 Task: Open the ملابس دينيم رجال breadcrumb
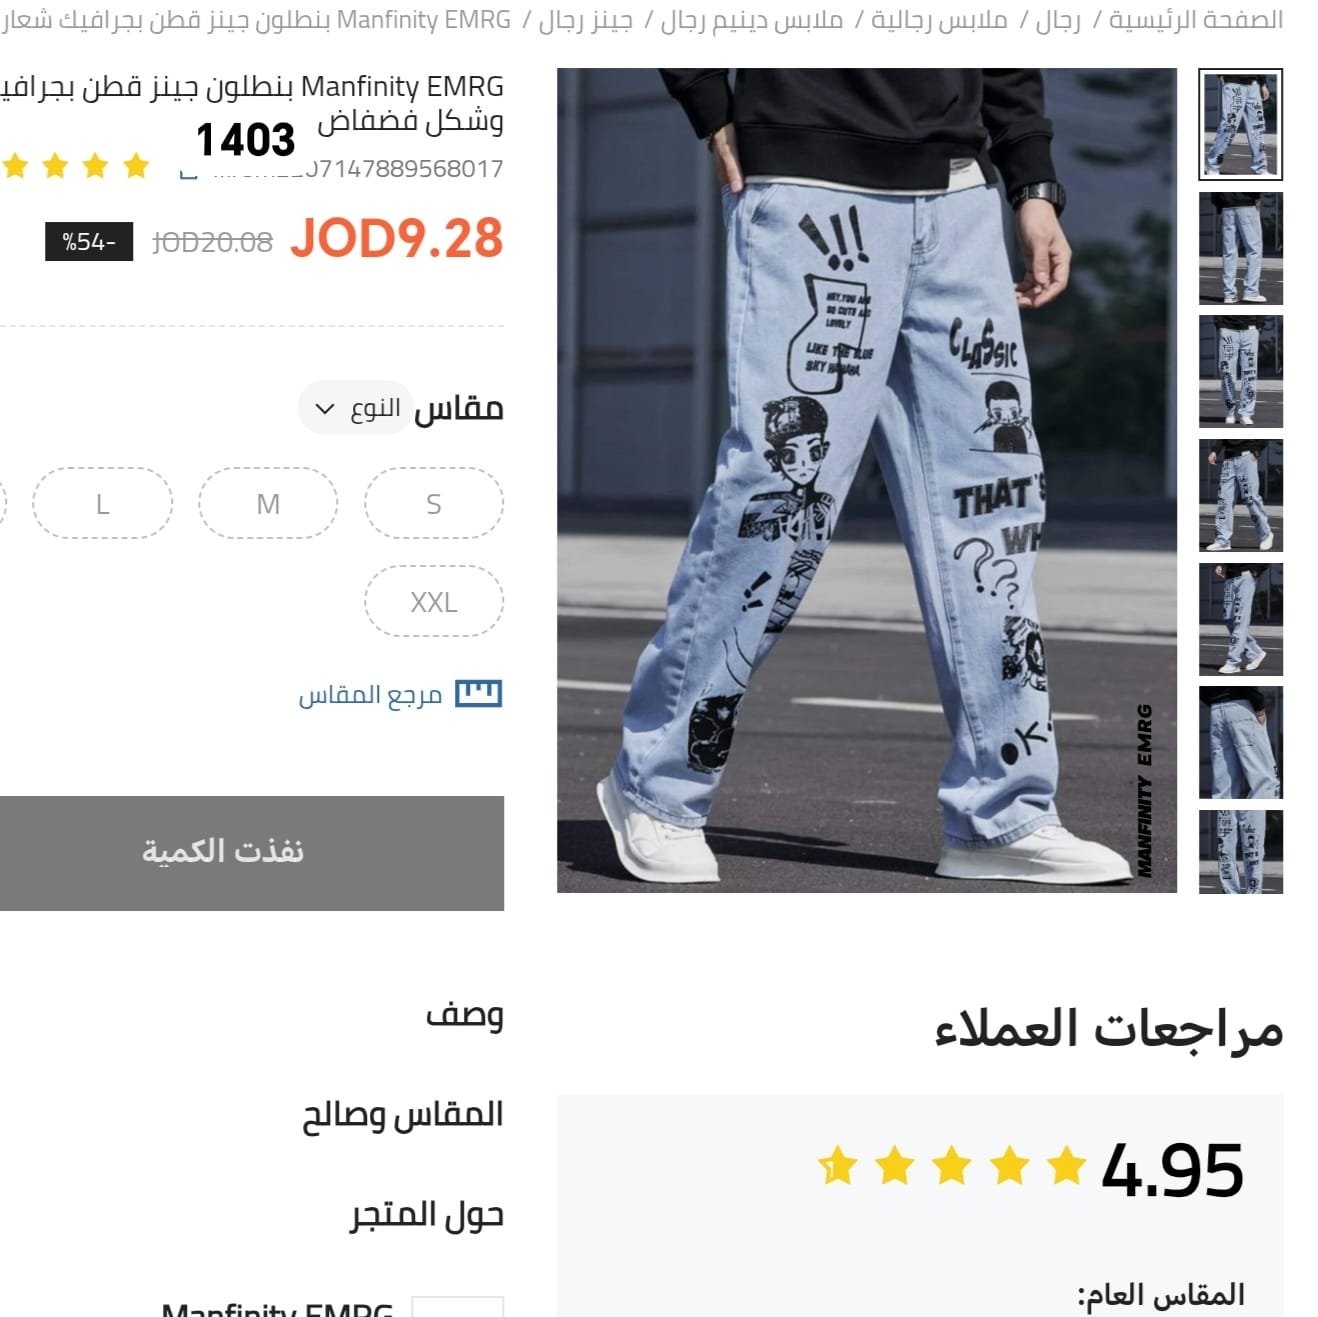tap(752, 20)
